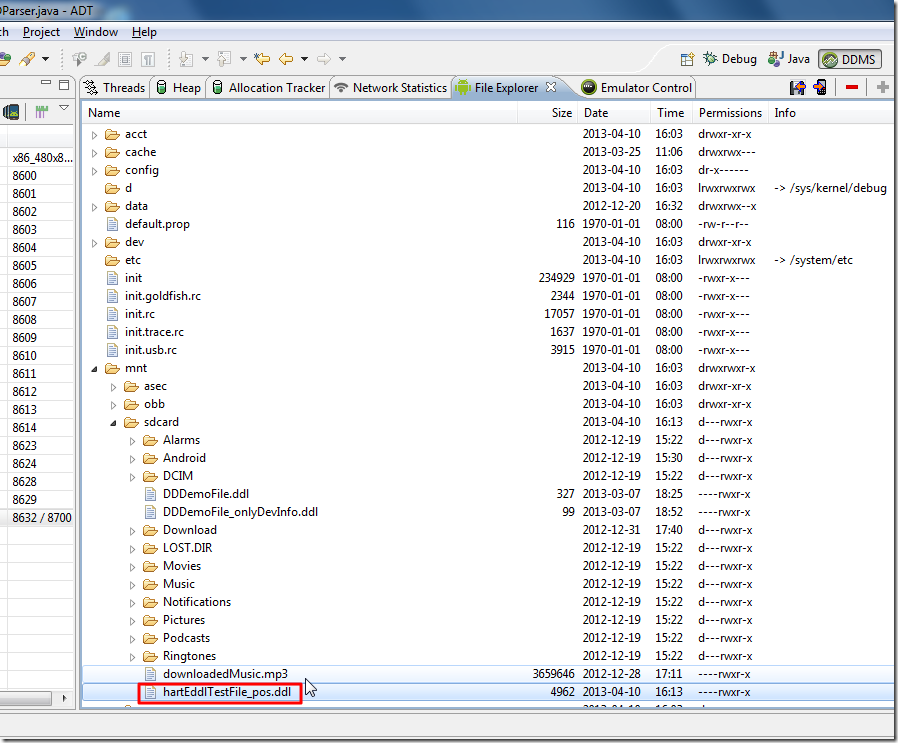The width and height of the screenshot is (898, 743).
Task: Open the Devices view menu triangle
Action: pos(64,108)
